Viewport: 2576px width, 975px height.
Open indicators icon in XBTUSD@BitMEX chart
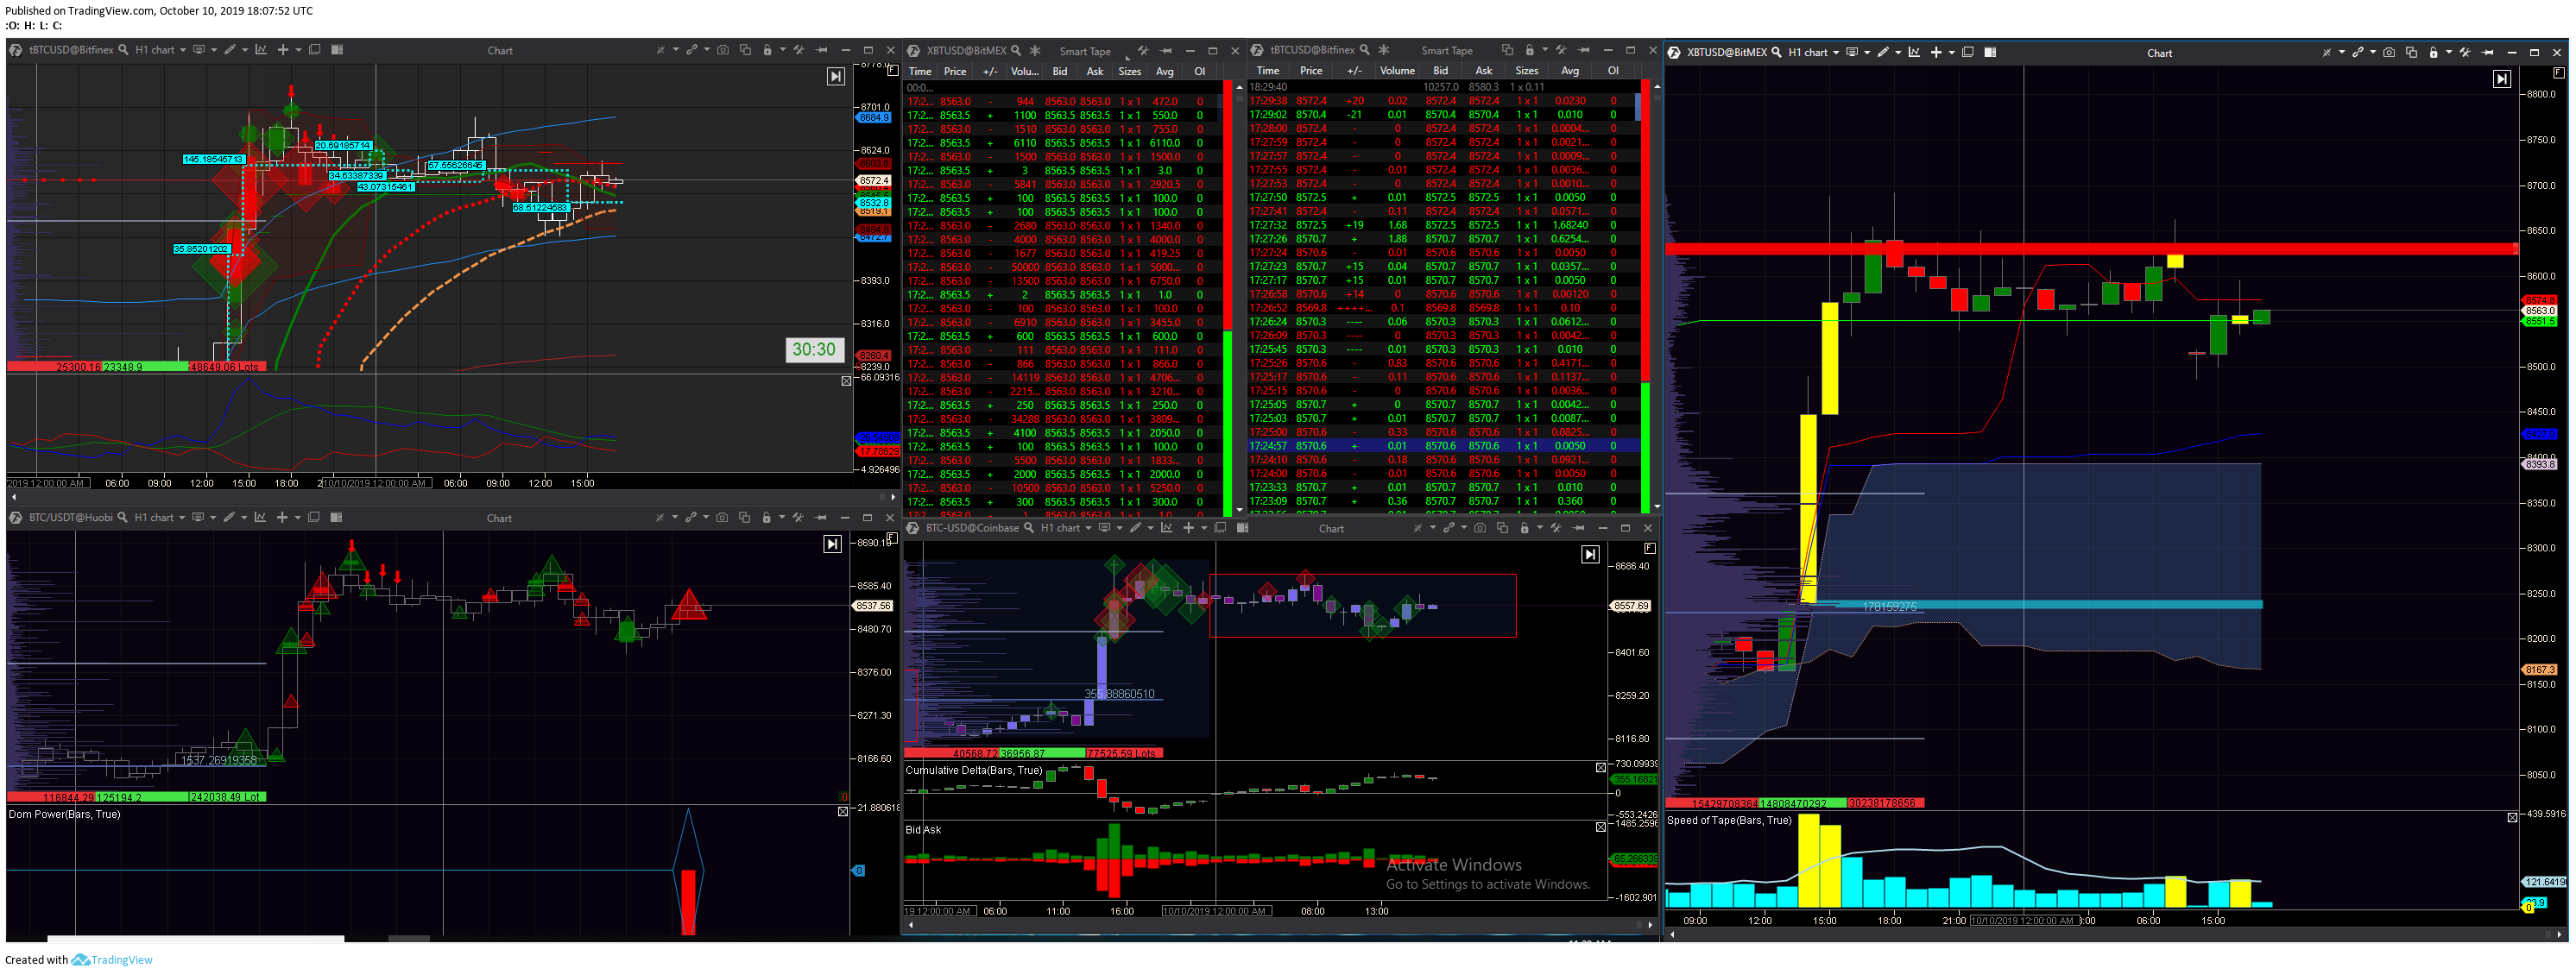1915,53
